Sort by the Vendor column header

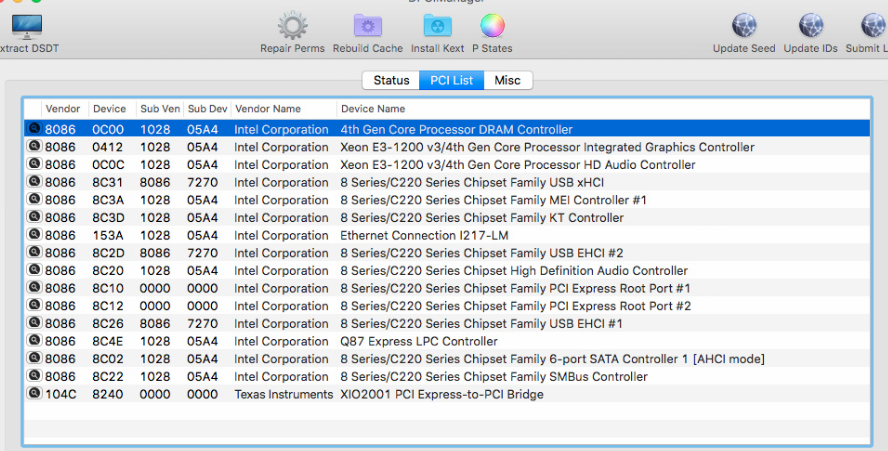tap(63, 109)
